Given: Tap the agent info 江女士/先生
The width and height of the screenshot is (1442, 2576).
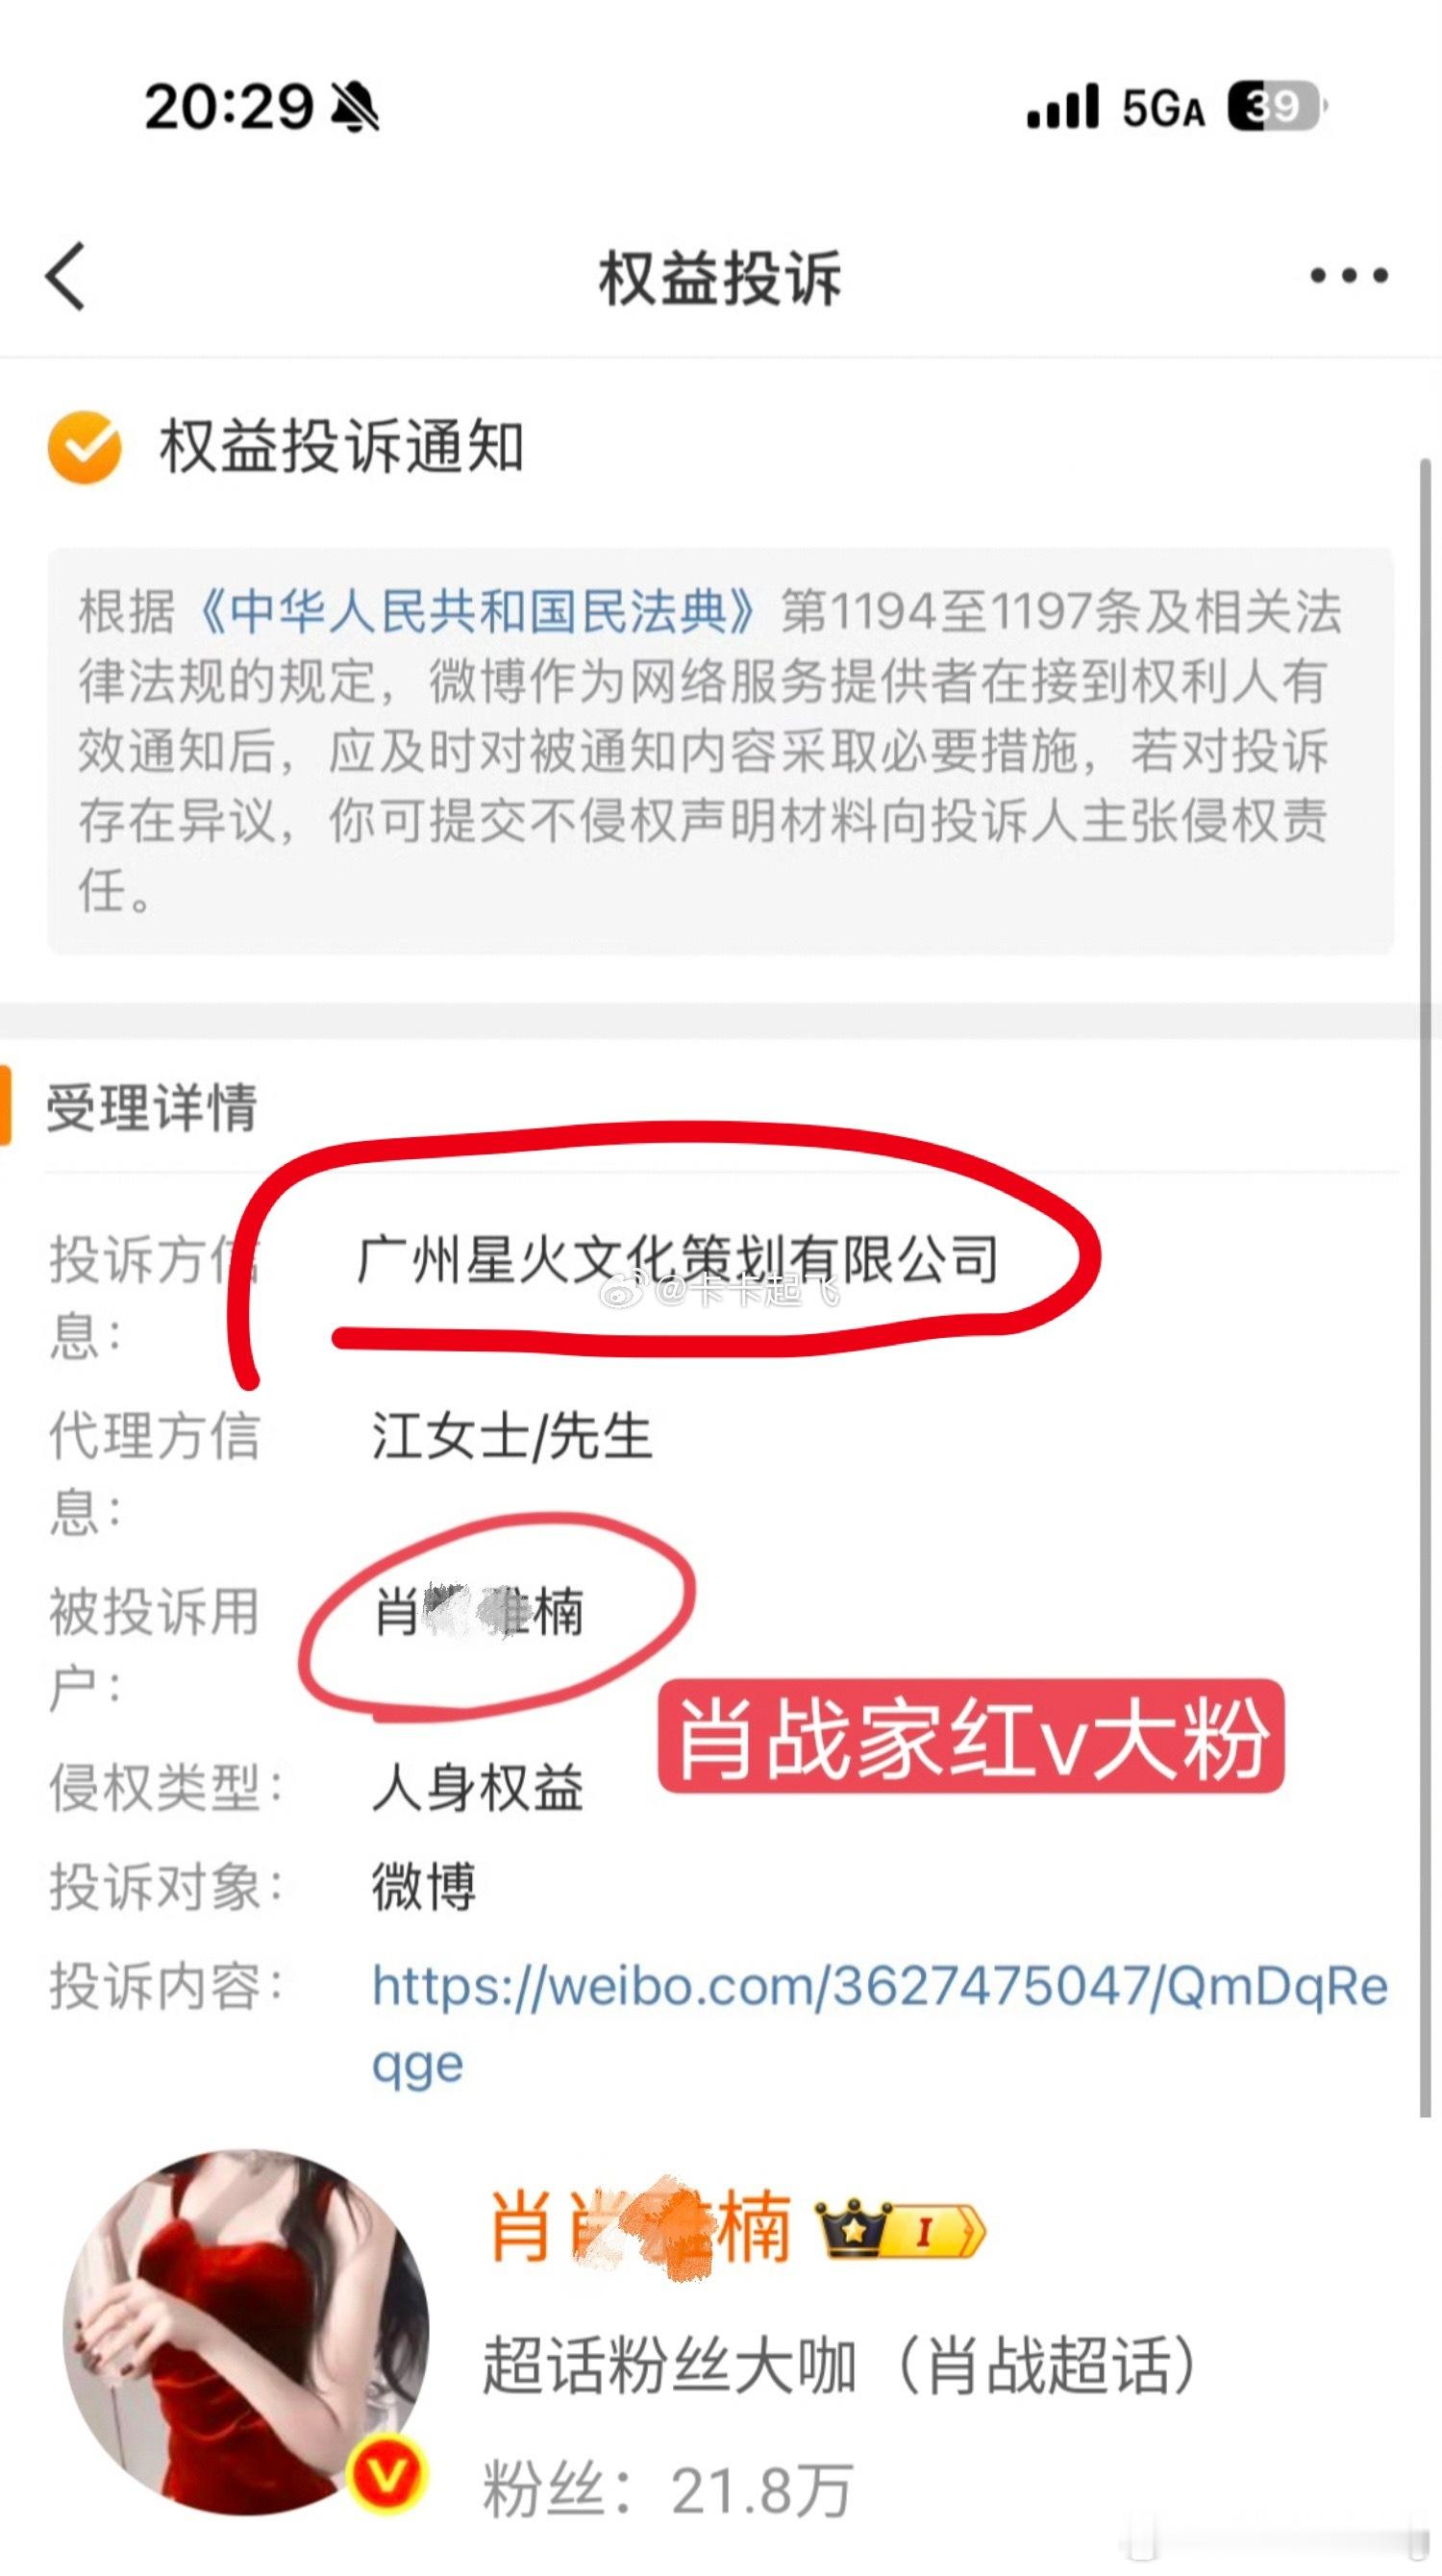Looking at the screenshot, I should (x=512, y=1436).
